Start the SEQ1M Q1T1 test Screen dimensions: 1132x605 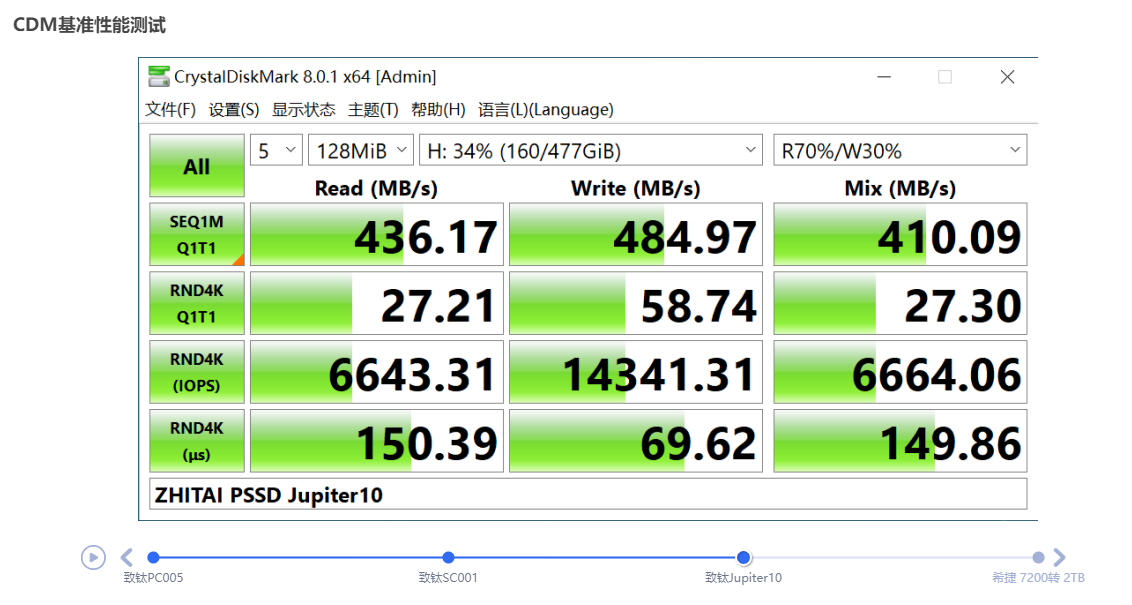click(x=196, y=235)
